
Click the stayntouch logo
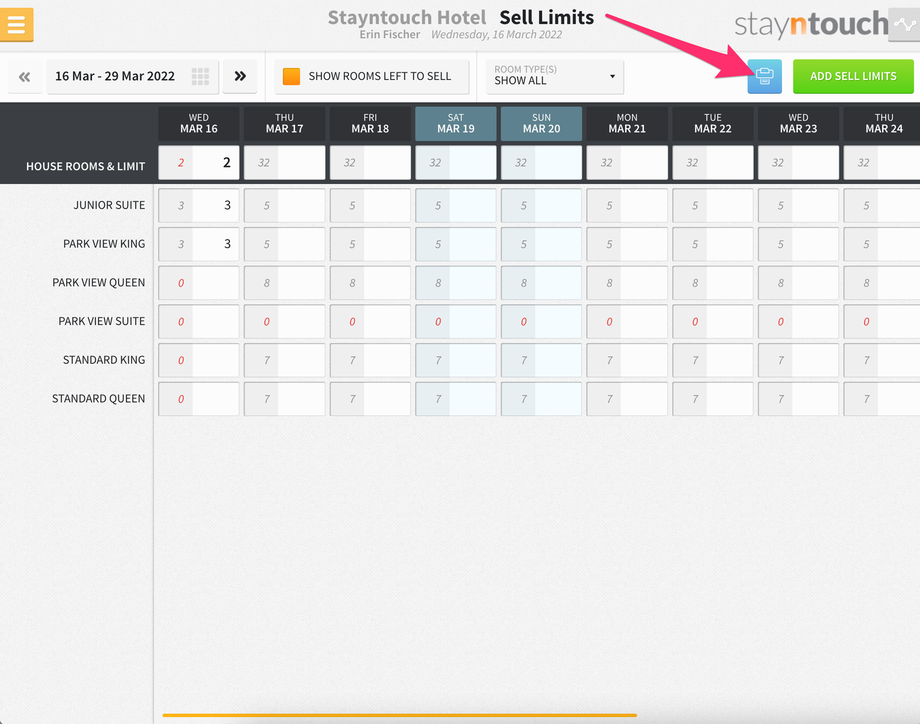(x=811, y=25)
